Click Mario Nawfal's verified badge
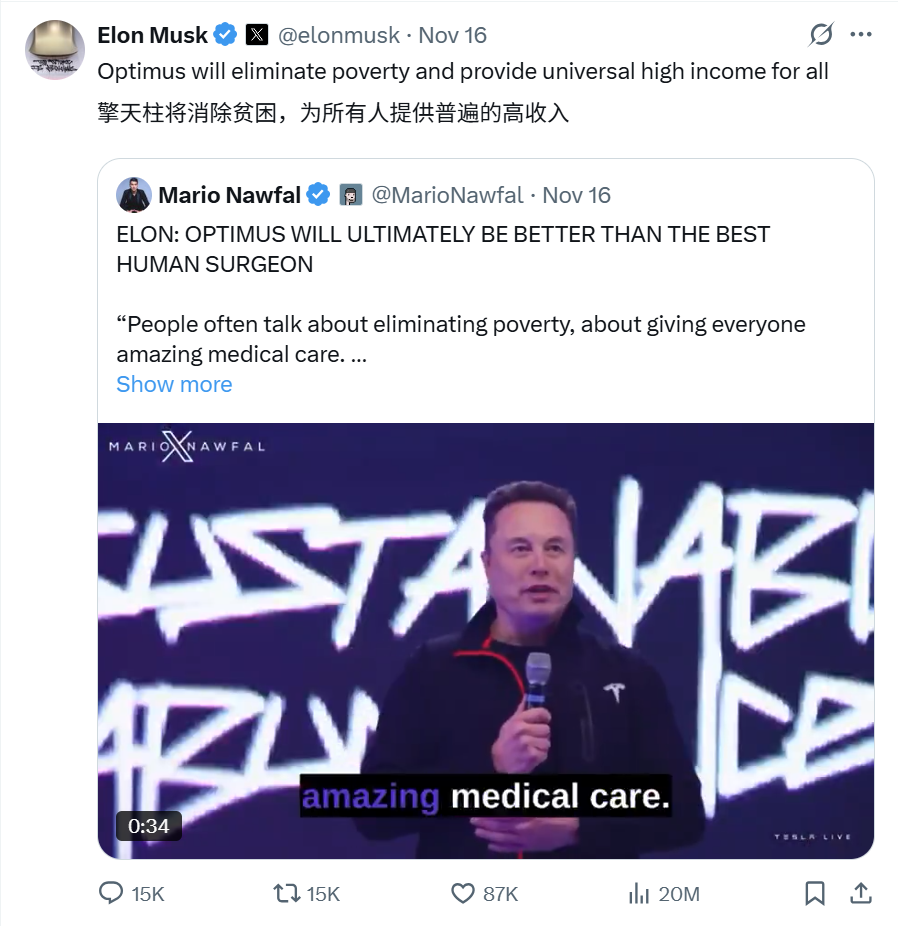 click(318, 195)
